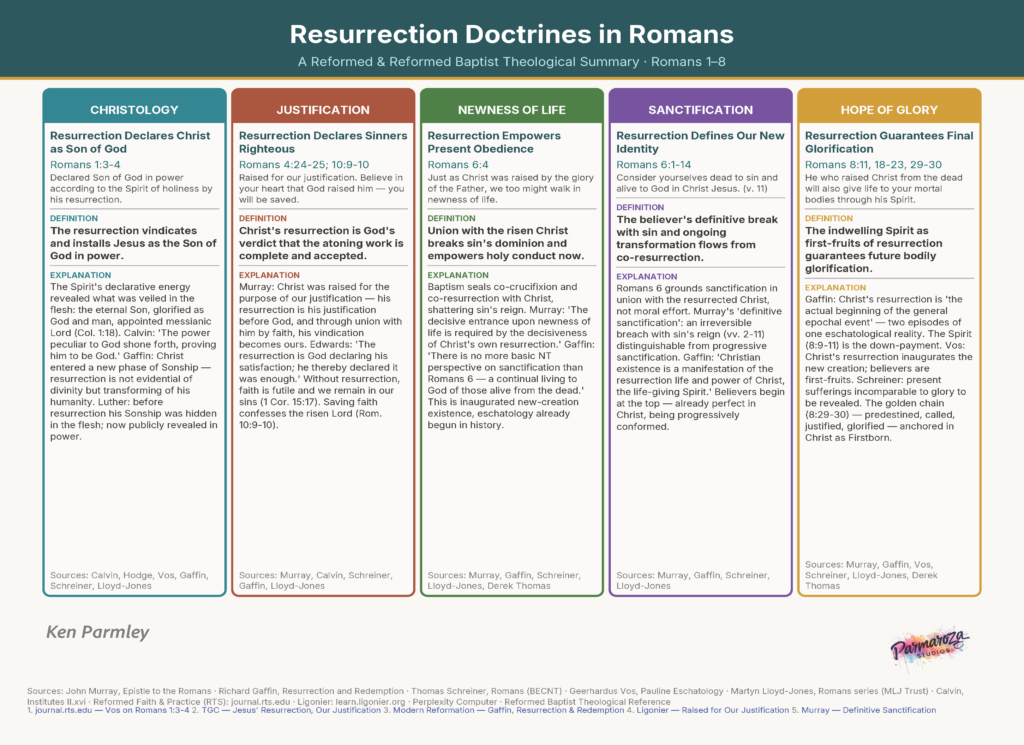Select the Christology column header
The height and width of the screenshot is (745, 1024).
tap(134, 109)
